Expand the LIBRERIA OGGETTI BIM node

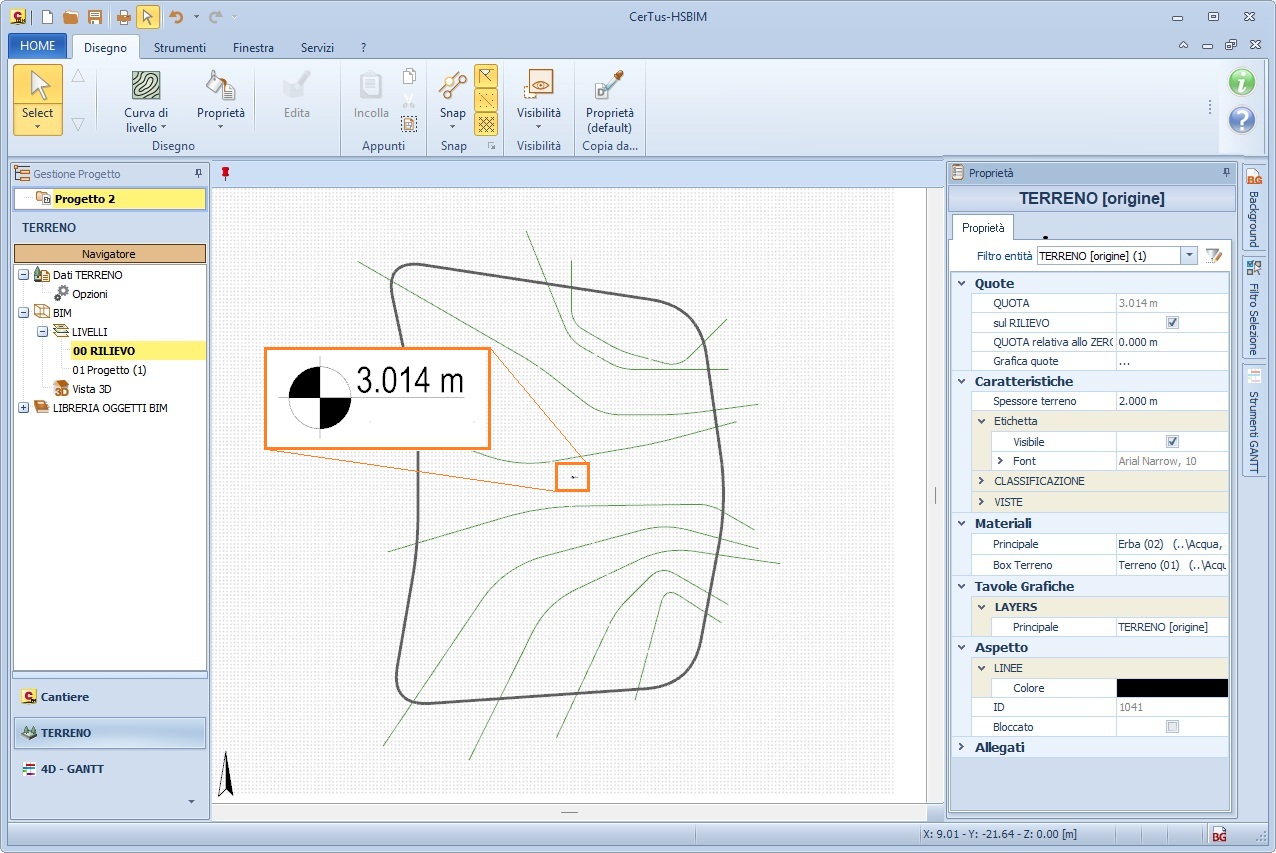pyautogui.click(x=23, y=408)
